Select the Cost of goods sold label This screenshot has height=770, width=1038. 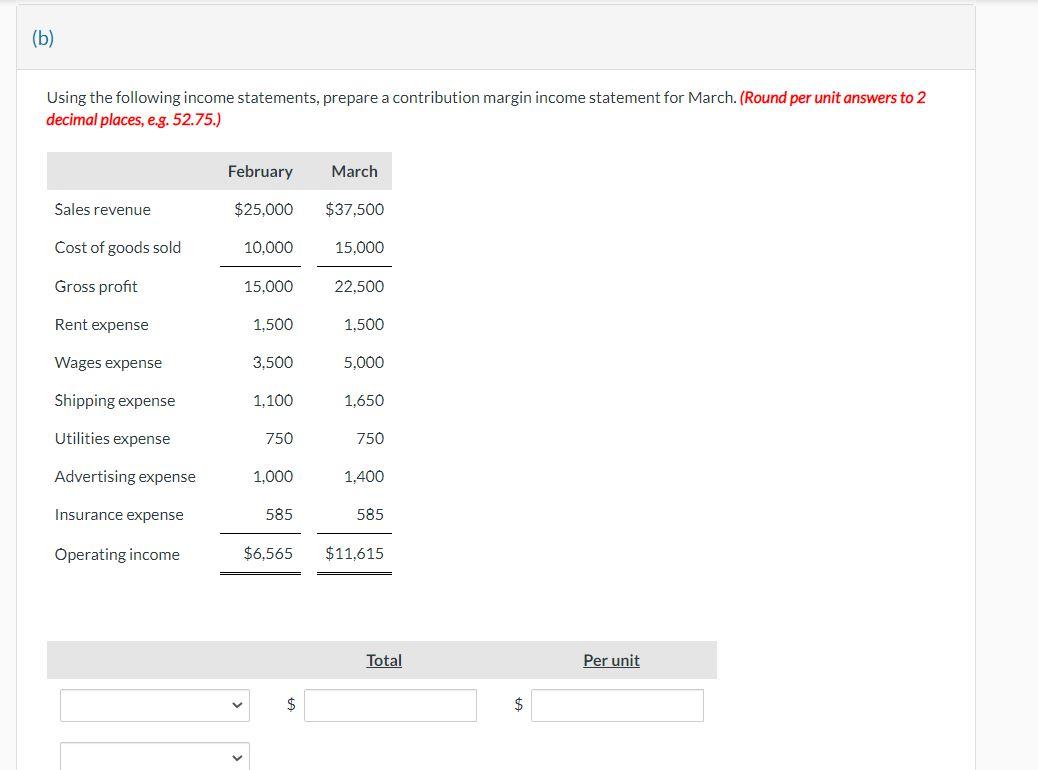(x=118, y=247)
